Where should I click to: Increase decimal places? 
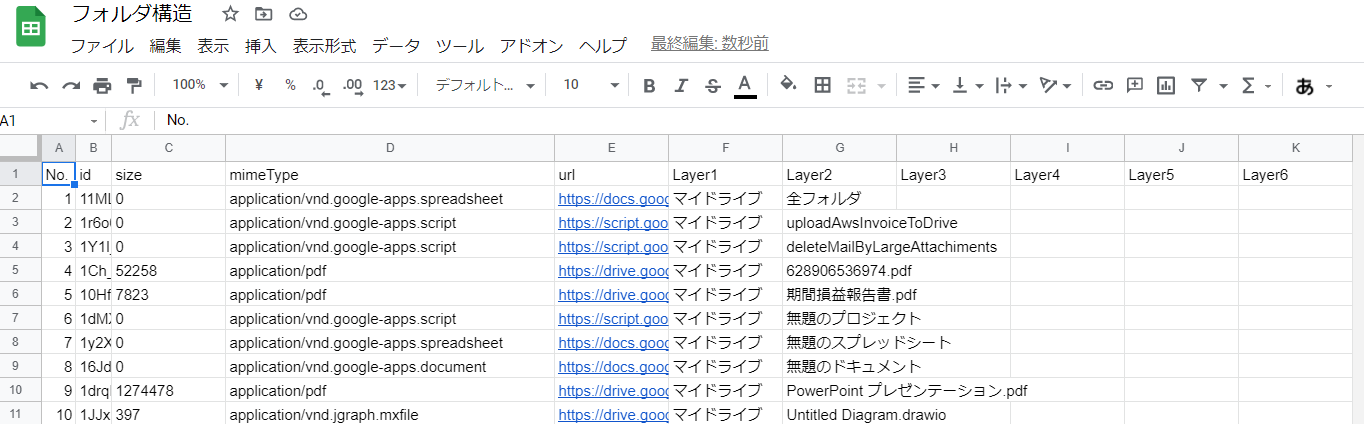352,85
